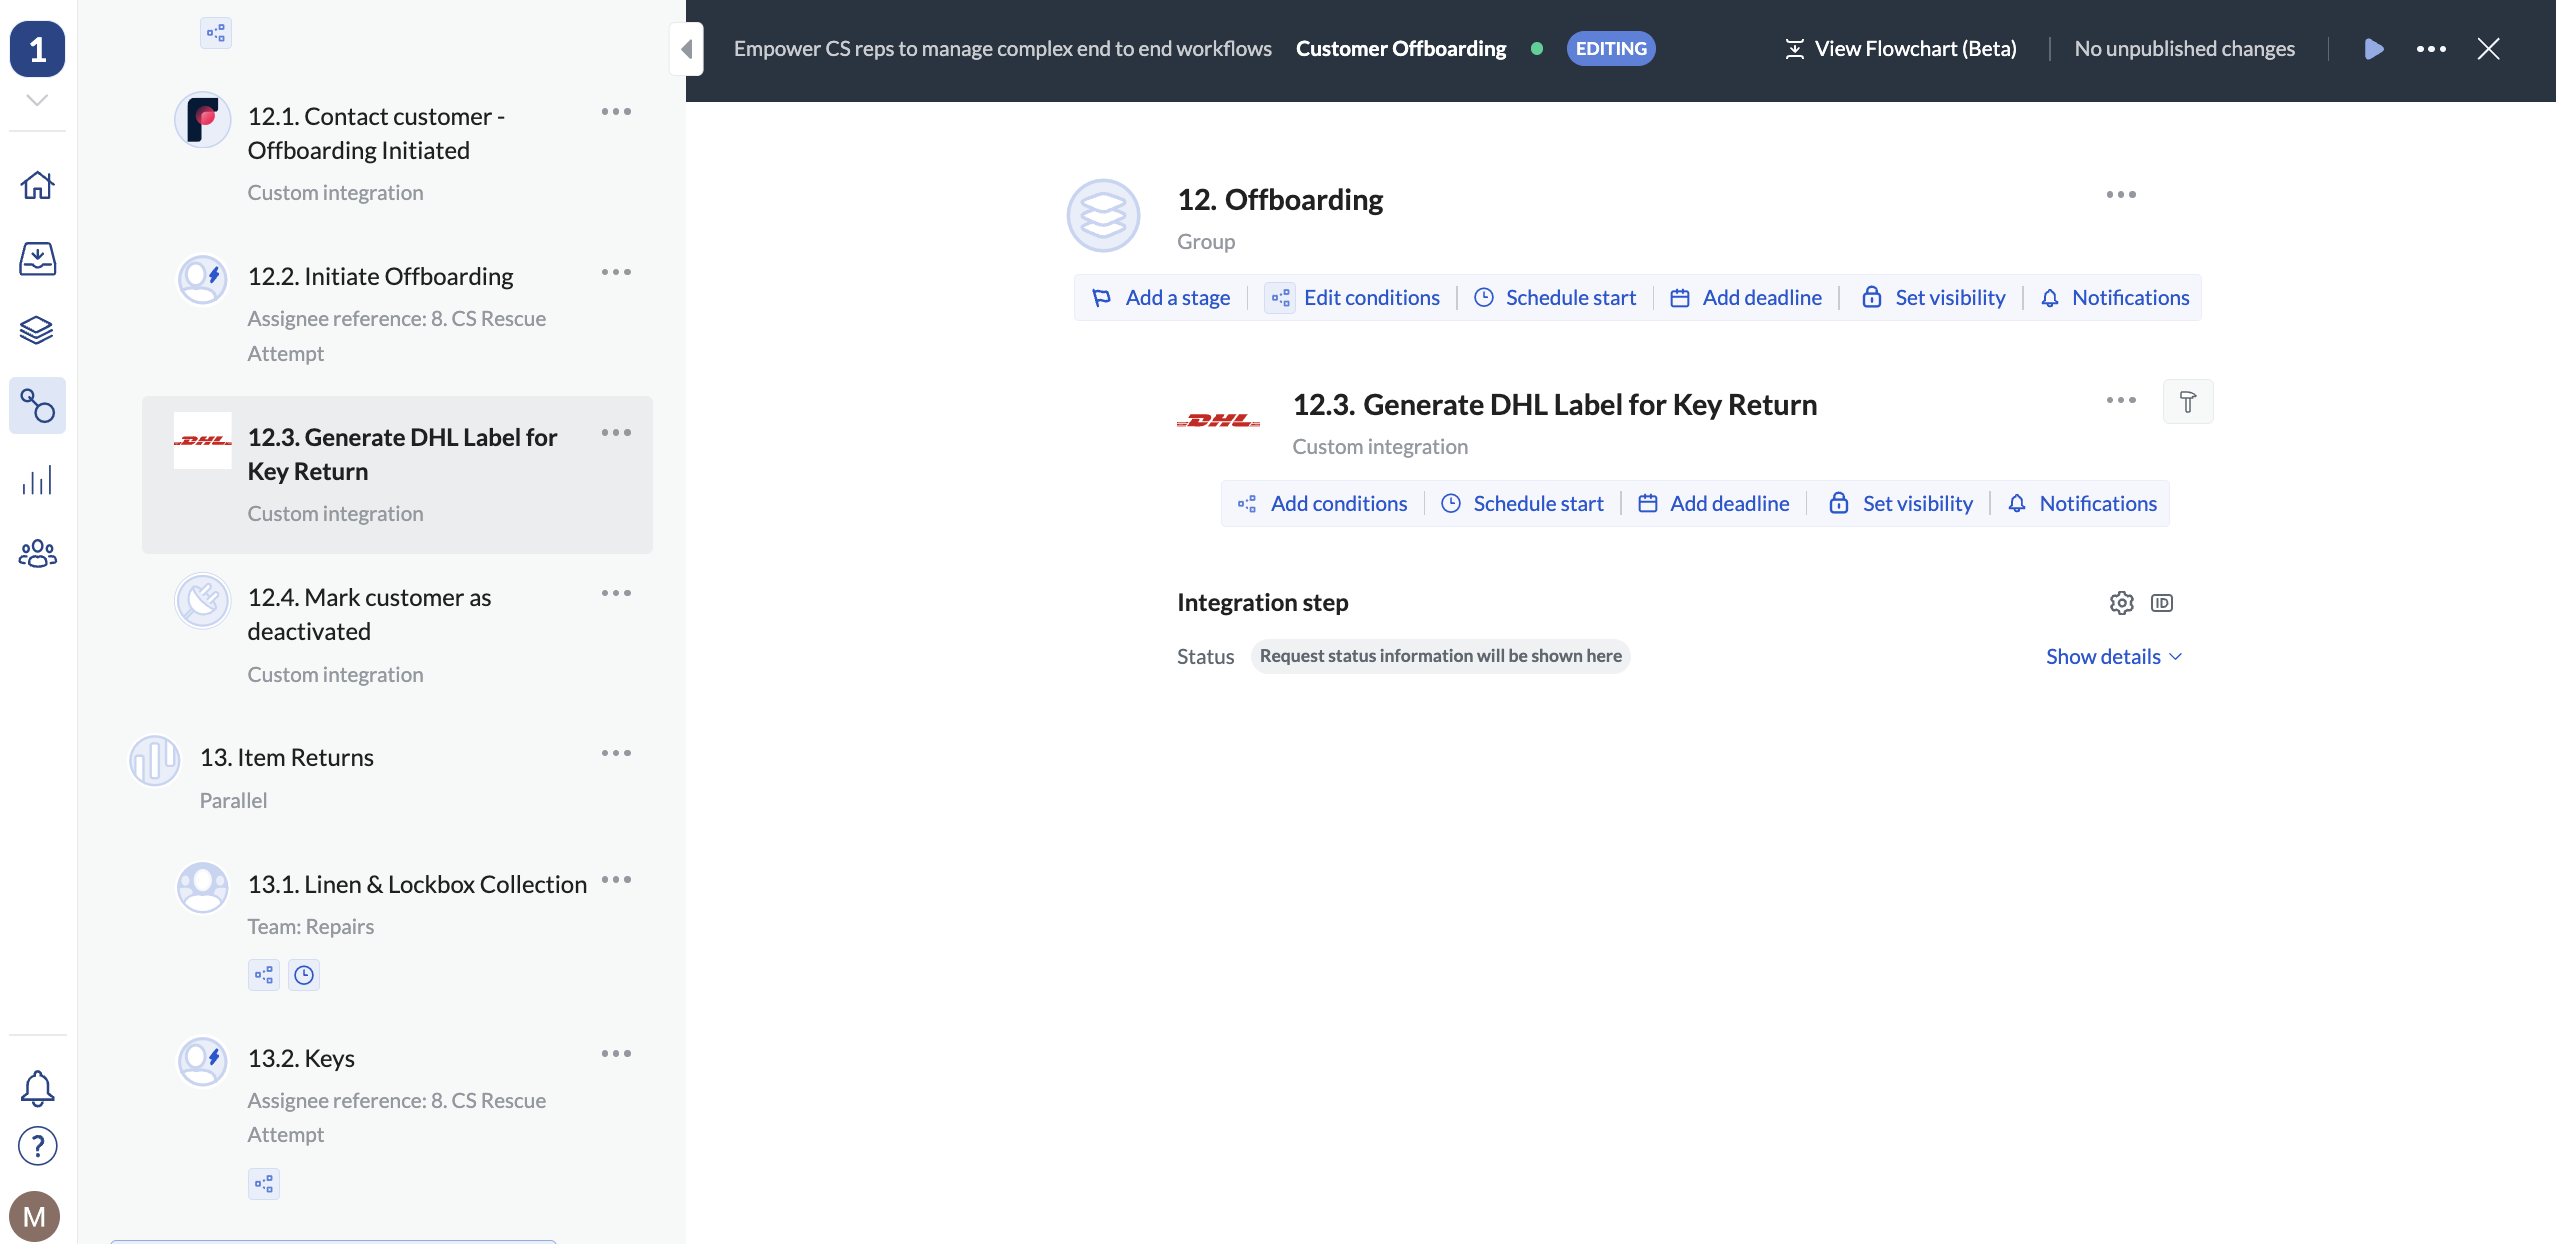Click the collapse panel arrow on left sidebar
This screenshot has height=1244, width=2556.
click(x=686, y=47)
